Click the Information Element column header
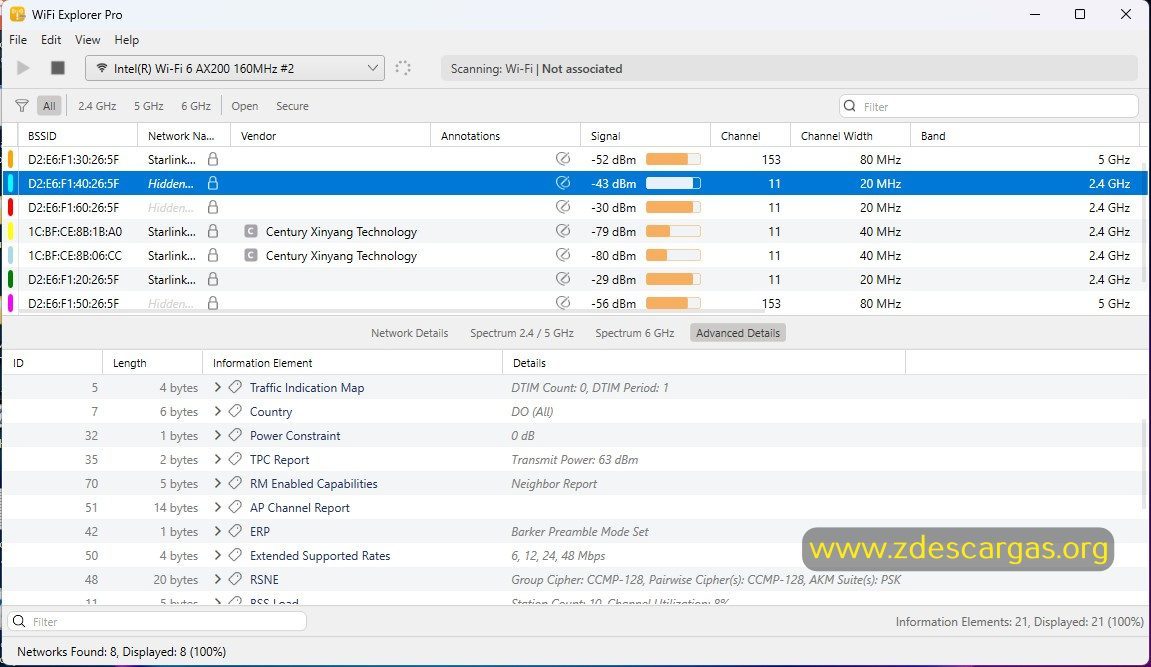This screenshot has height=667, width=1151. click(352, 363)
